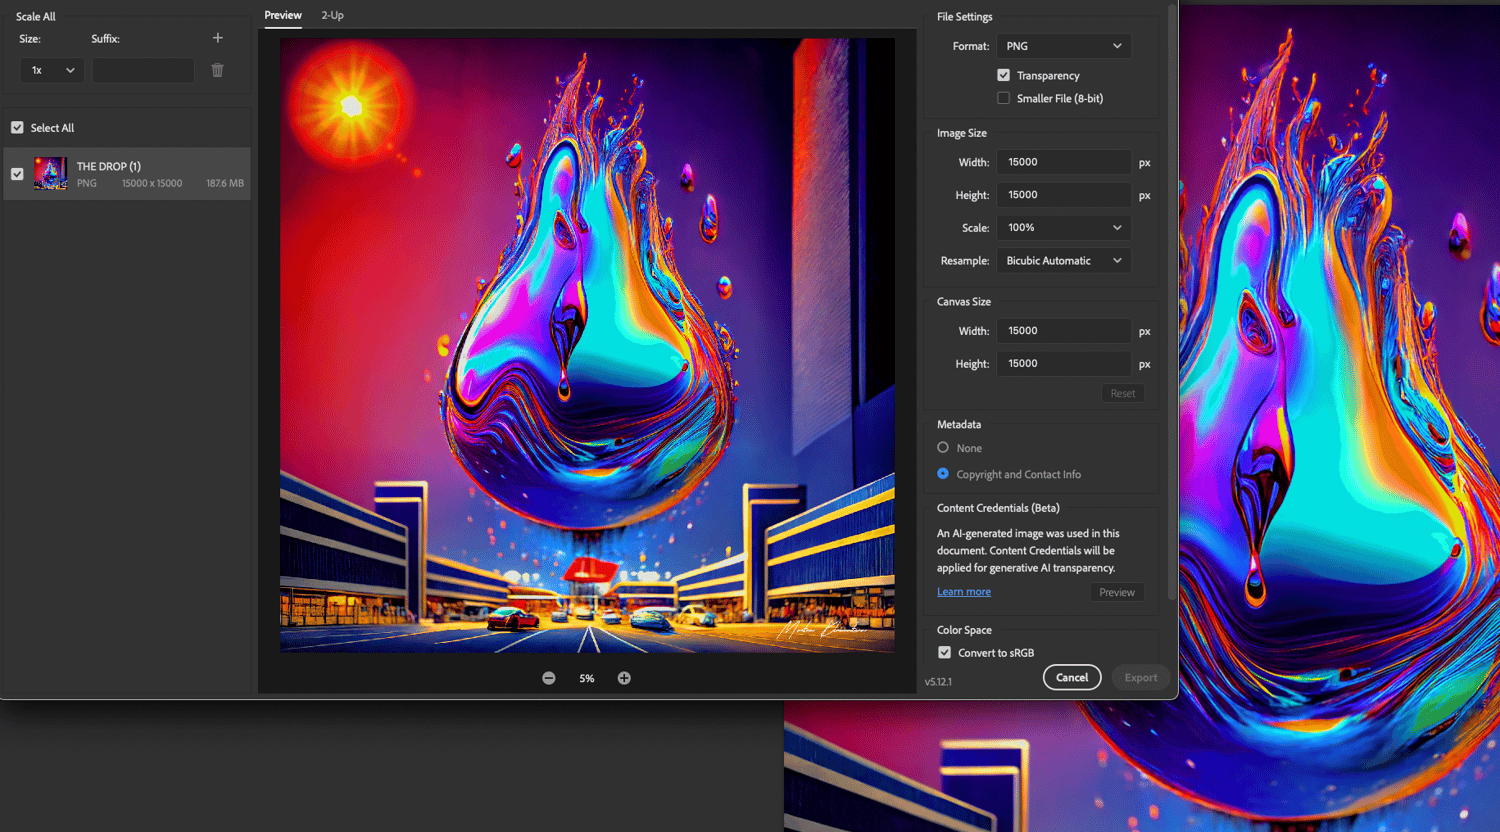1500x832 pixels.
Task: Click THE DROP (1) asset thumbnail
Action: [x=50, y=174]
